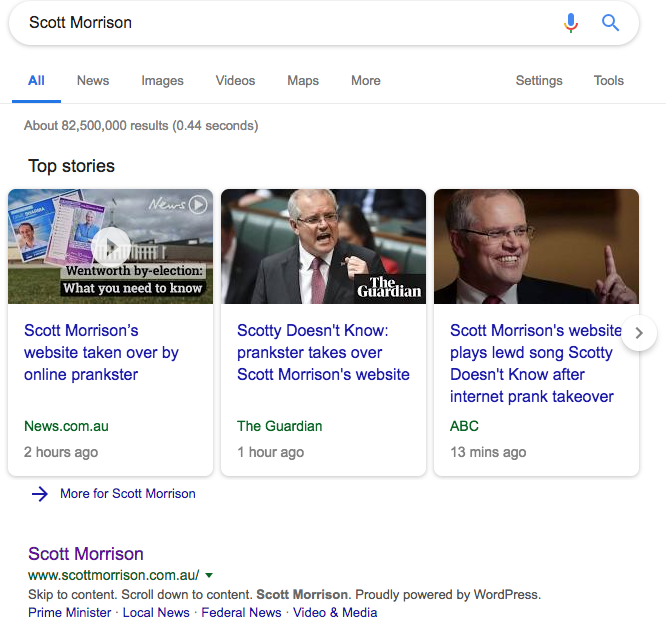The image size is (666, 637).
Task: Open the Scott Morrison website result title
Action: coord(86,554)
